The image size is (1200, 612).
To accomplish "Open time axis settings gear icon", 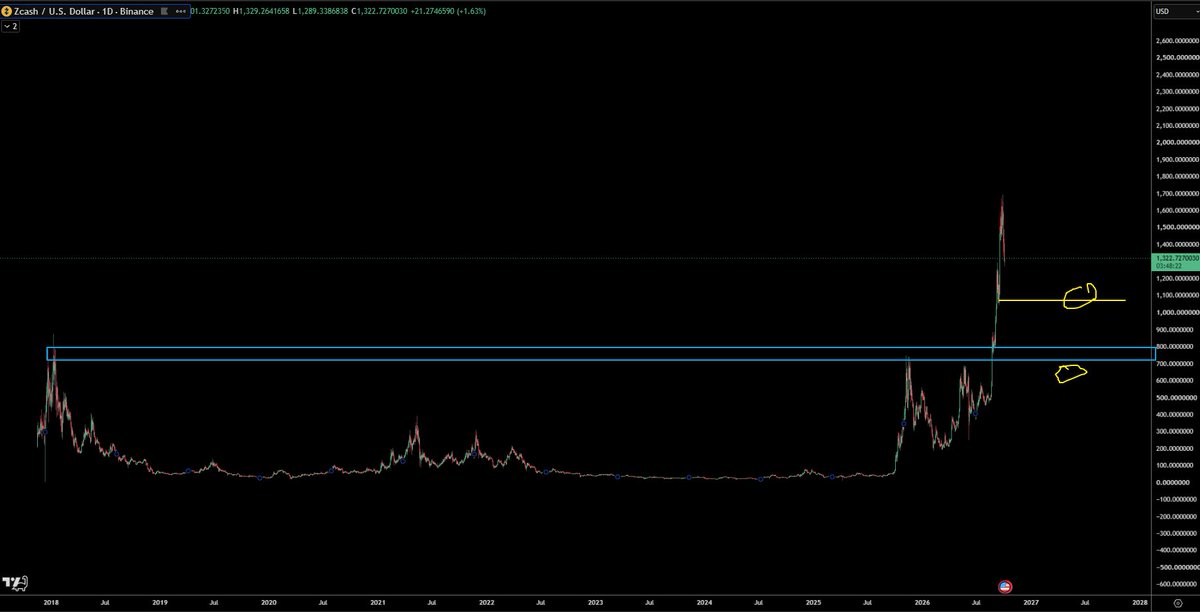I will coord(1178,604).
